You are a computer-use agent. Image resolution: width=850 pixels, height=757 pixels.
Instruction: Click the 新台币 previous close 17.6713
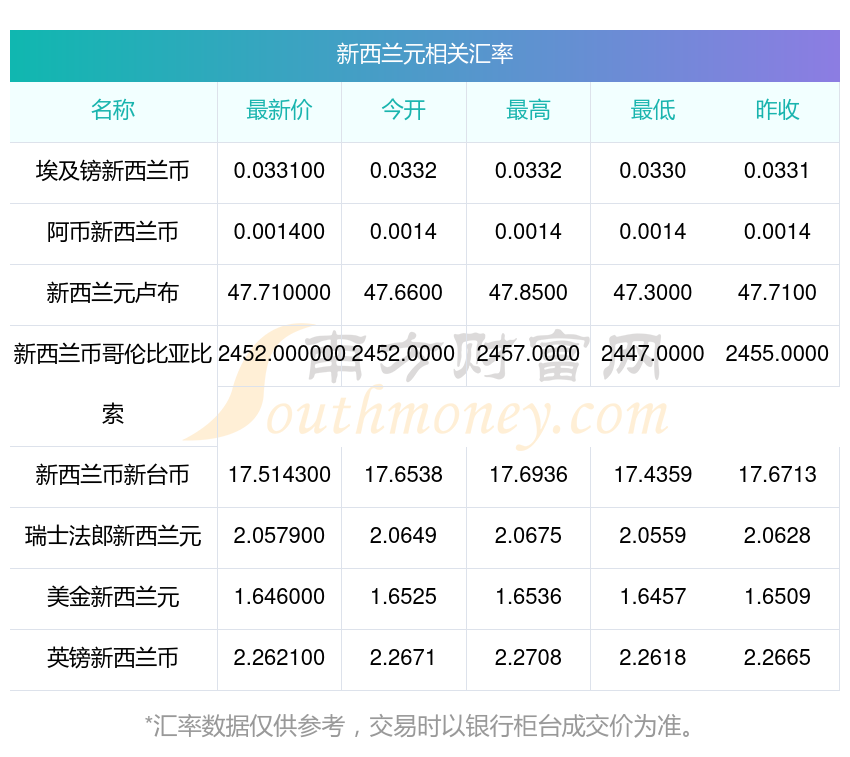[777, 475]
